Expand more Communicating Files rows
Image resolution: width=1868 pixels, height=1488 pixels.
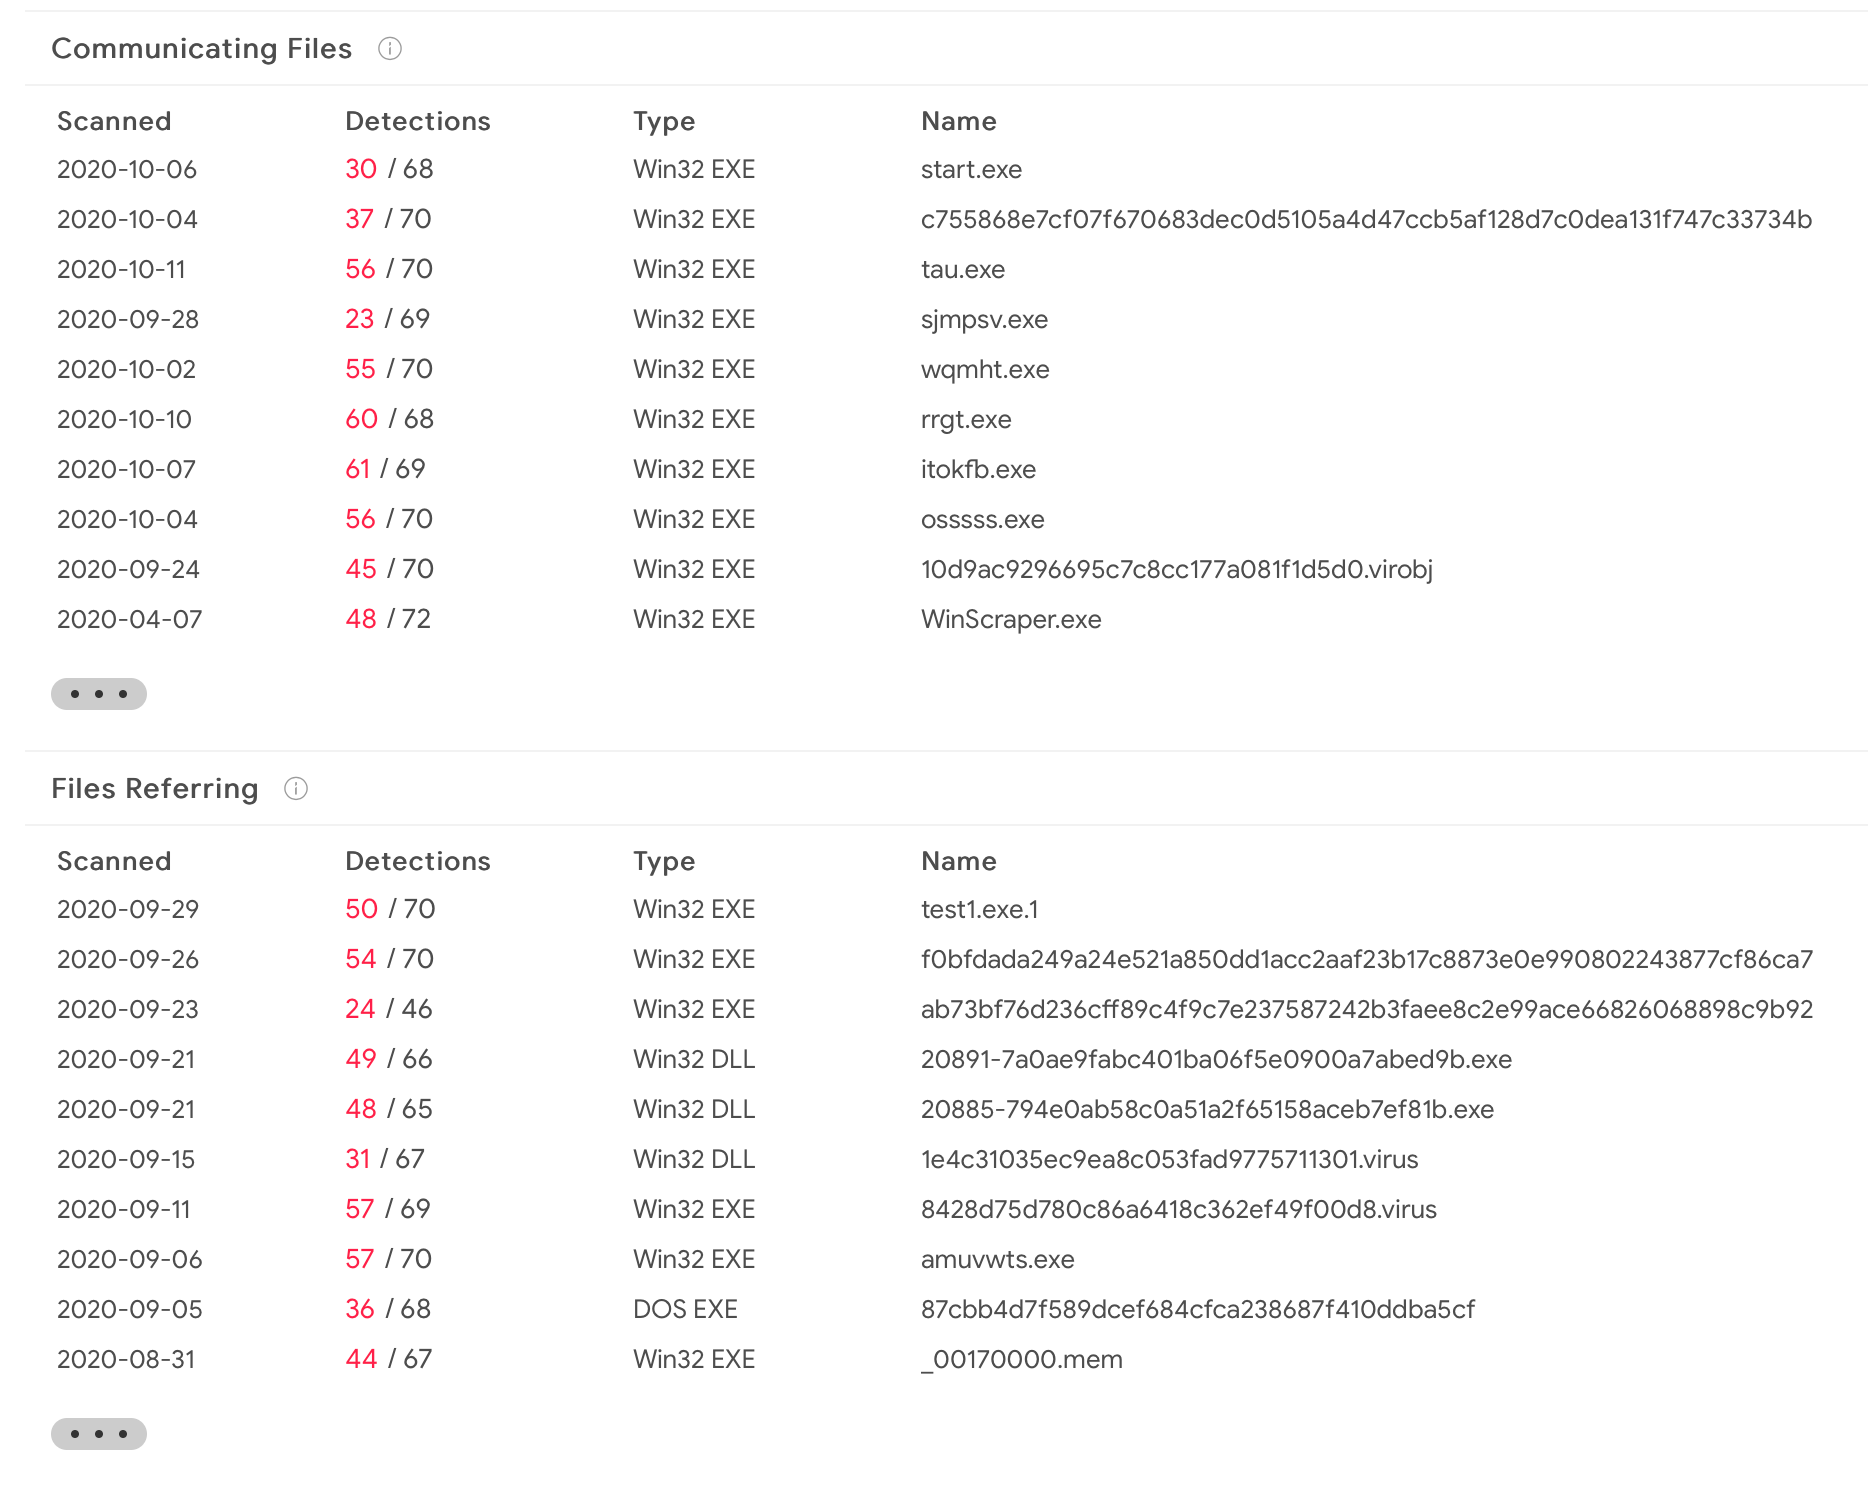pyautogui.click(x=99, y=694)
